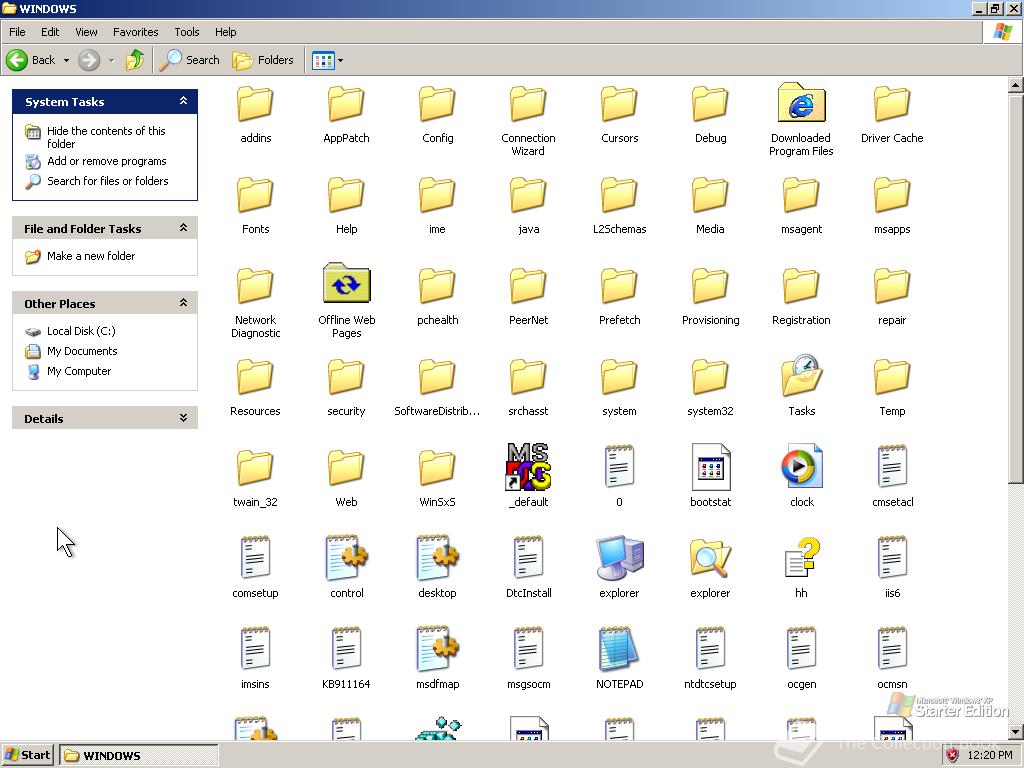Screen dimensions: 1024x768
Task: Open the system32 folder
Action: tap(710, 376)
